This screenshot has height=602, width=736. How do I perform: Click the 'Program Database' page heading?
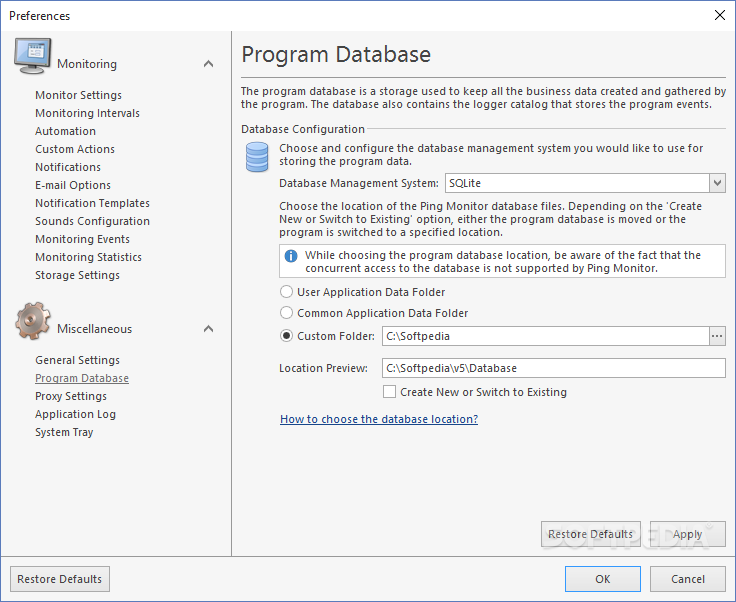click(x=336, y=54)
